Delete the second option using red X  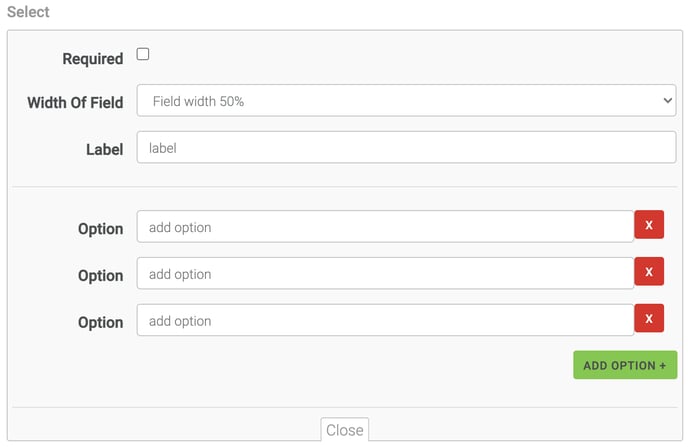click(x=649, y=271)
